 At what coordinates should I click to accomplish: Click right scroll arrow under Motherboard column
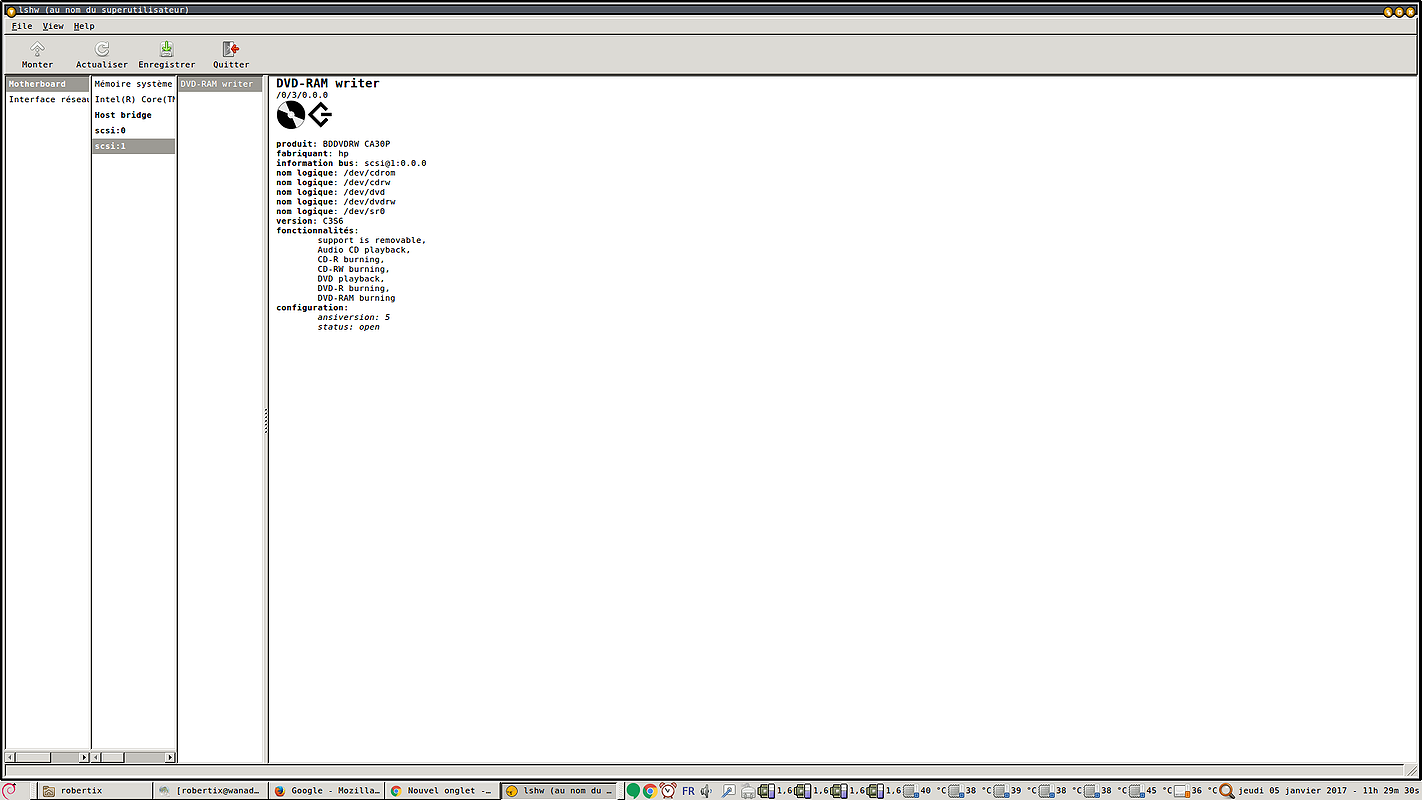pyautogui.click(x=84, y=757)
